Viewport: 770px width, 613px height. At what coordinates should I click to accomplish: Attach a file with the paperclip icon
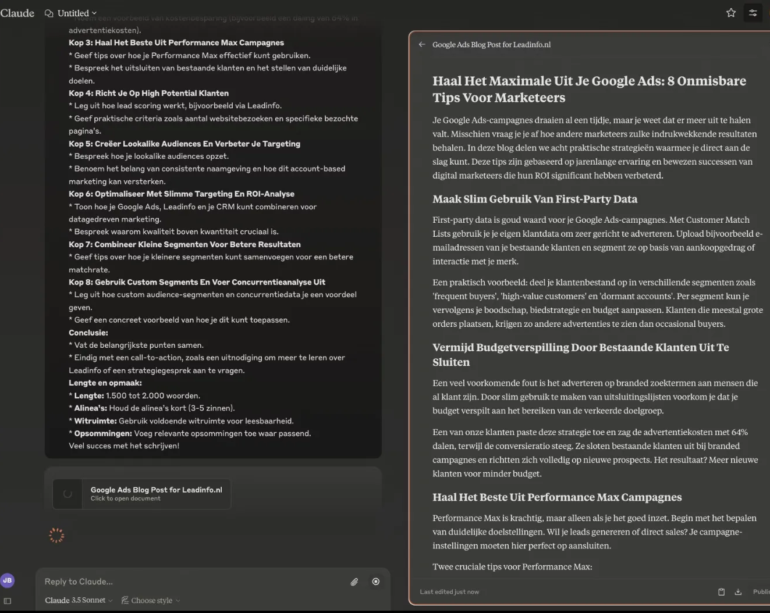click(354, 582)
